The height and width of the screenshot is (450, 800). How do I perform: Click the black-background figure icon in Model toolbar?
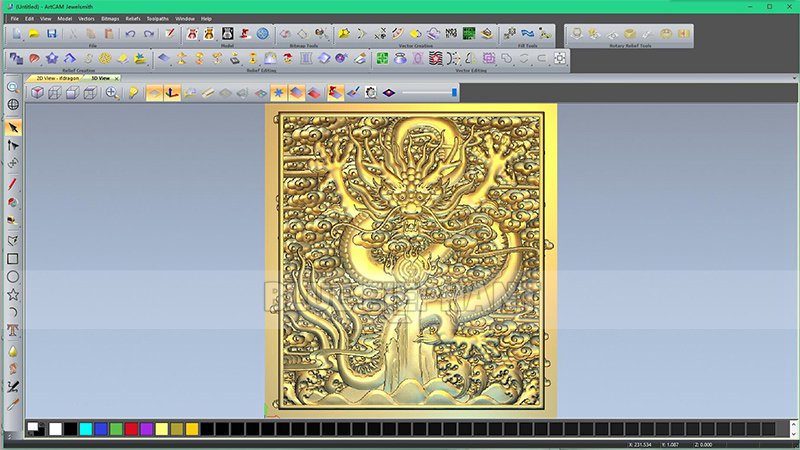[x=228, y=34]
